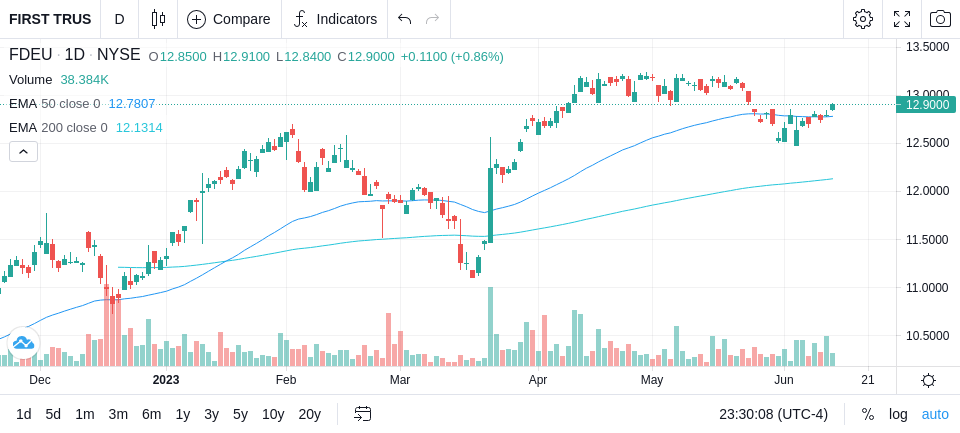Viewport: 960px width, 433px height.
Task: Click the Compare button
Action: [229, 19]
